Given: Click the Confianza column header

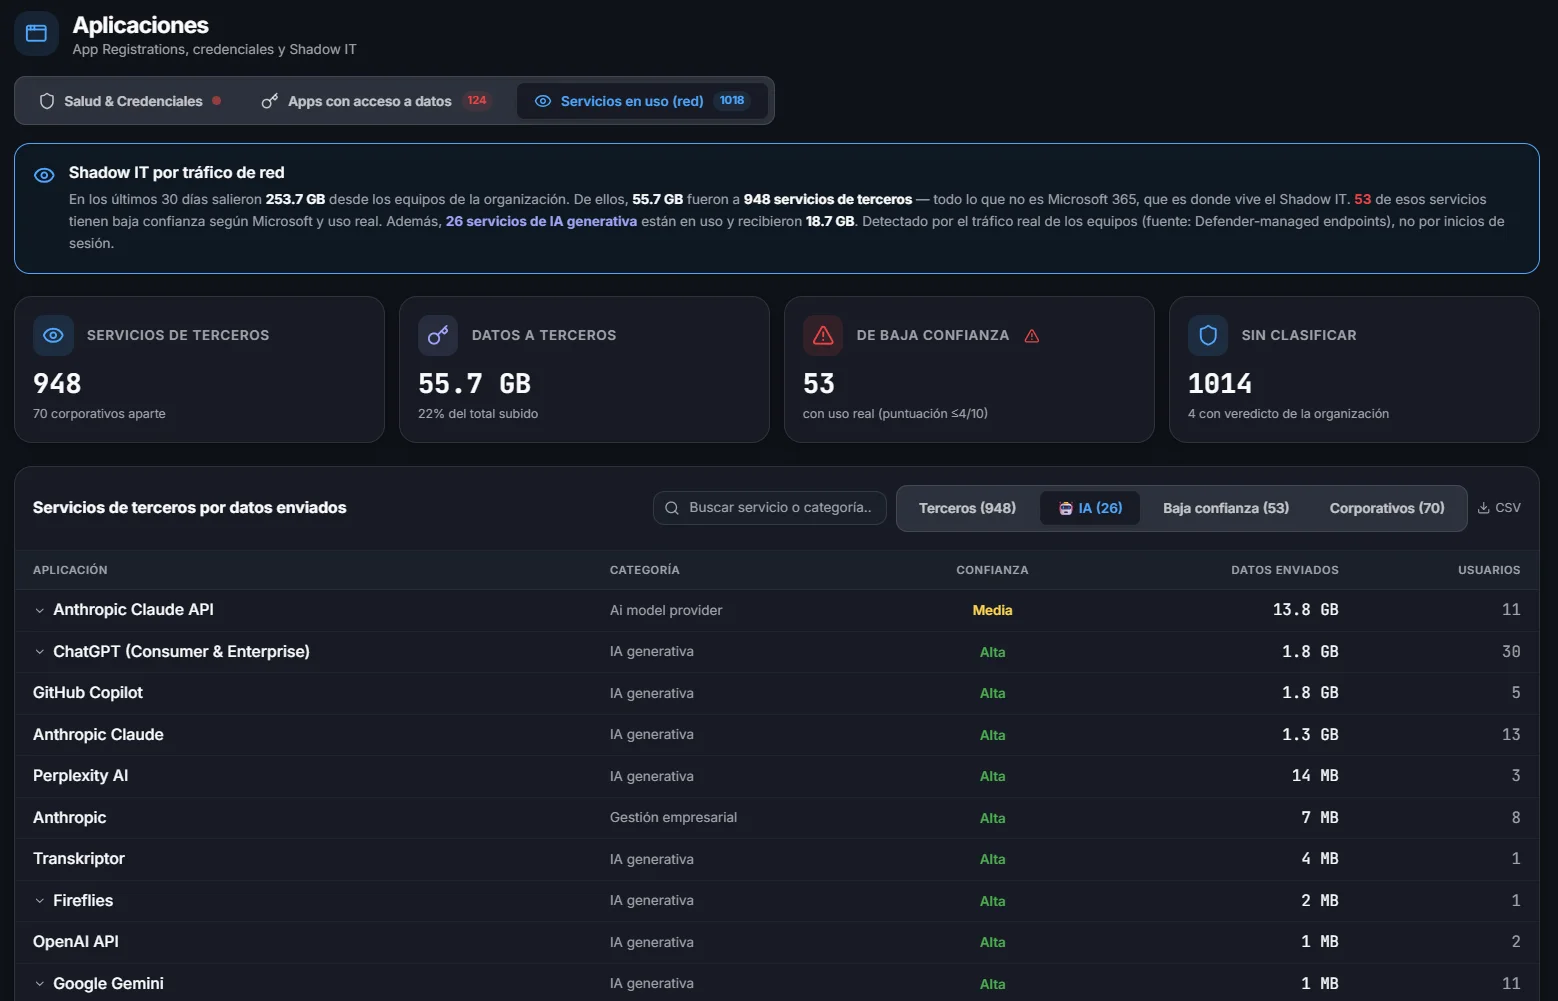Looking at the screenshot, I should [992, 570].
